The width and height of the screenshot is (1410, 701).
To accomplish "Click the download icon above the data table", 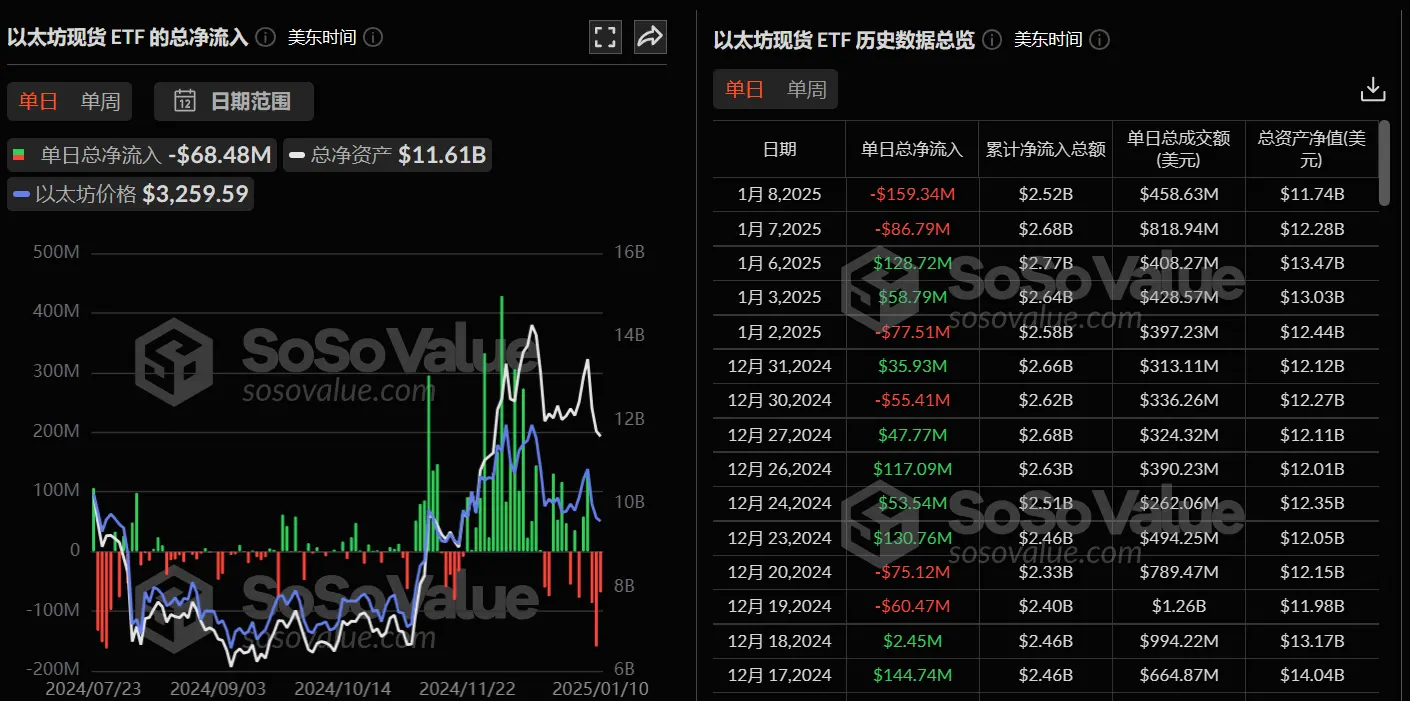I will pyautogui.click(x=1372, y=89).
